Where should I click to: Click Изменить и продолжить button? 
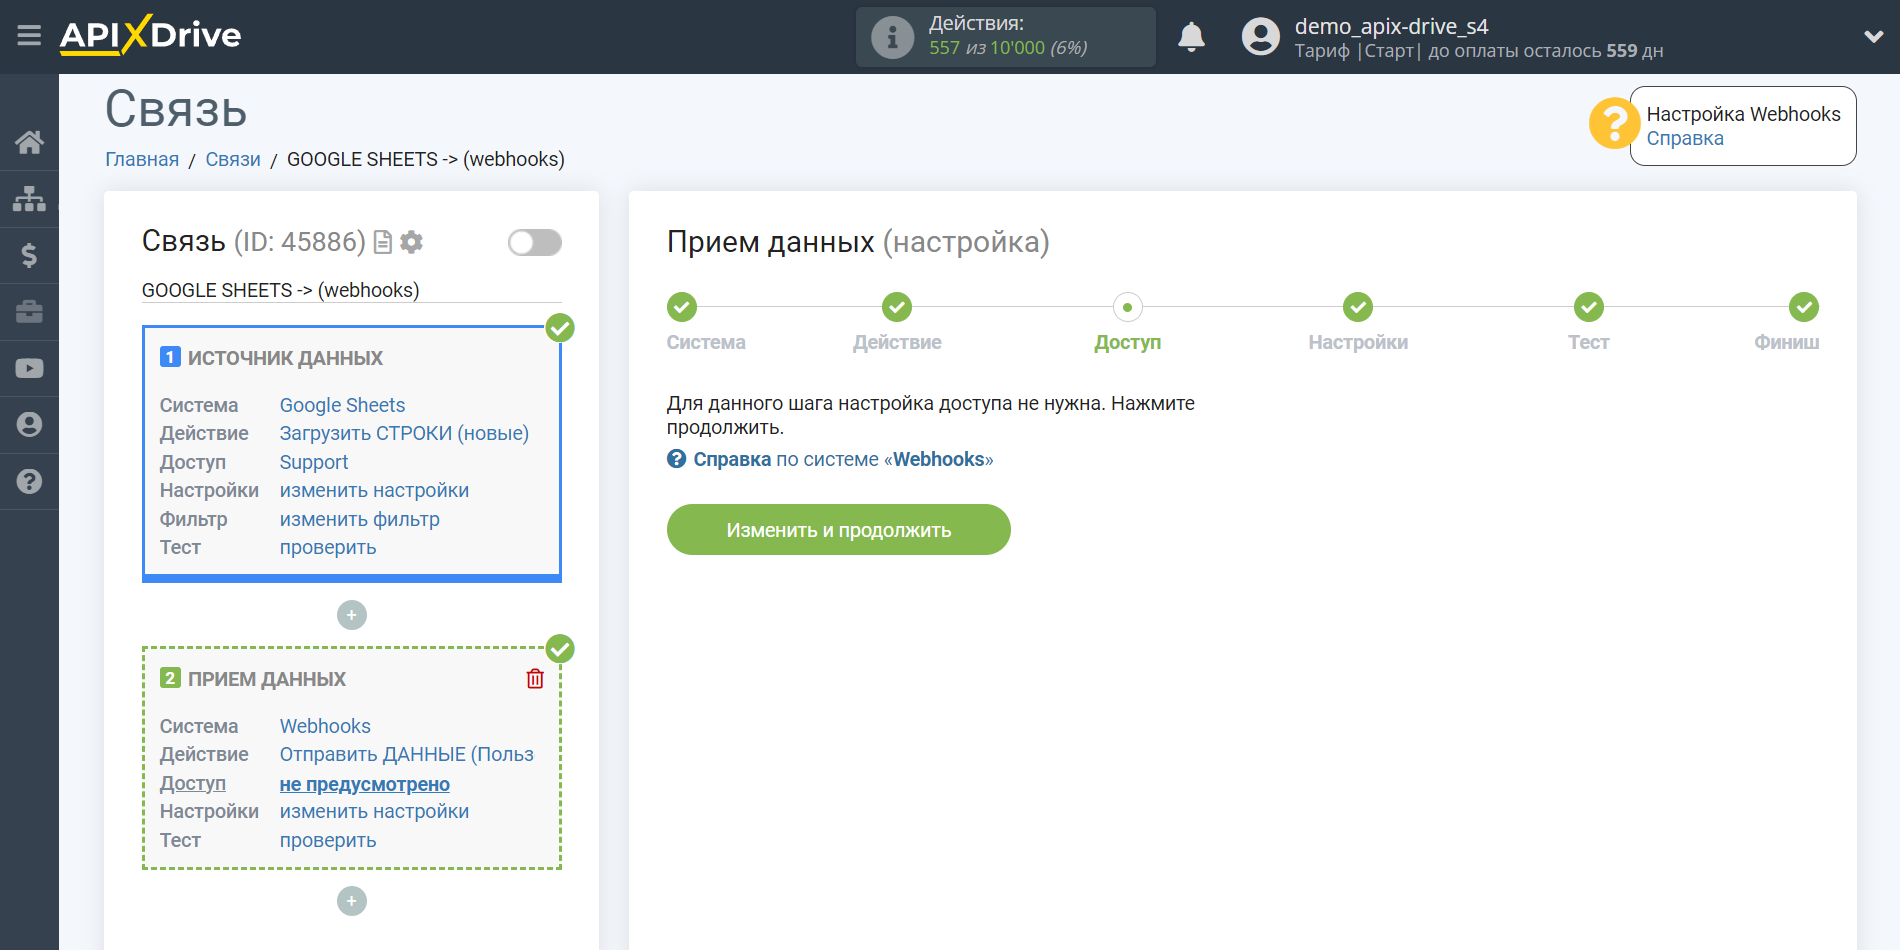pyautogui.click(x=838, y=529)
